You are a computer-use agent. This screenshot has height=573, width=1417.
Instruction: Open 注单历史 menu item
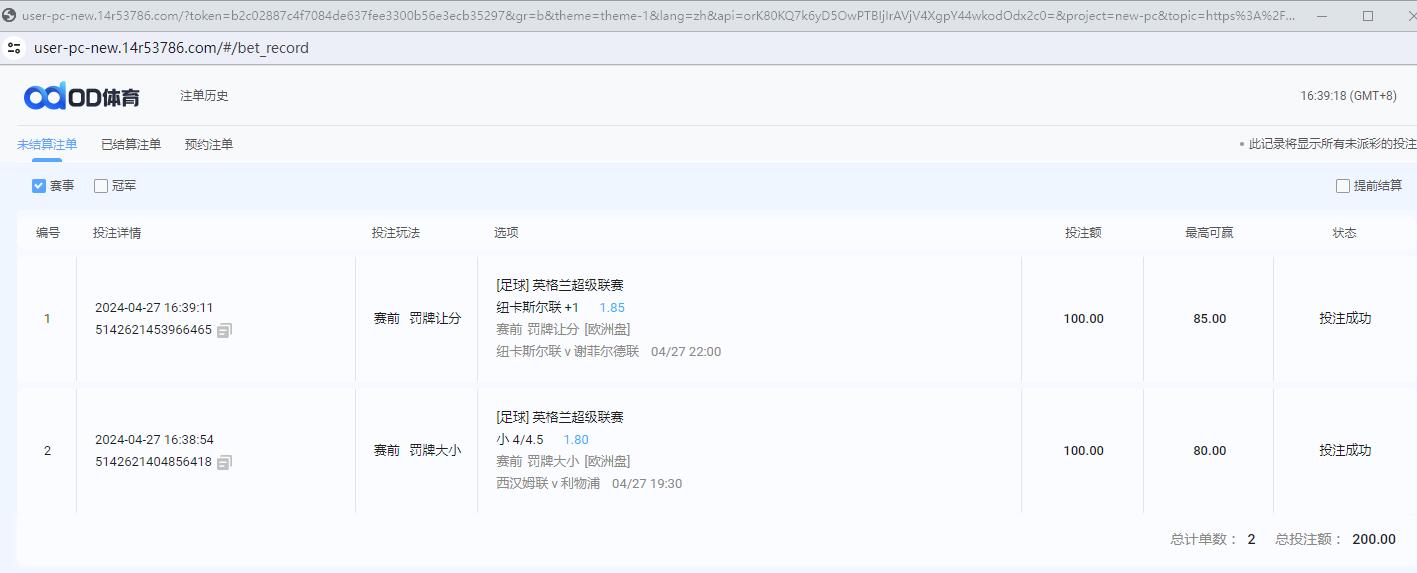204,96
